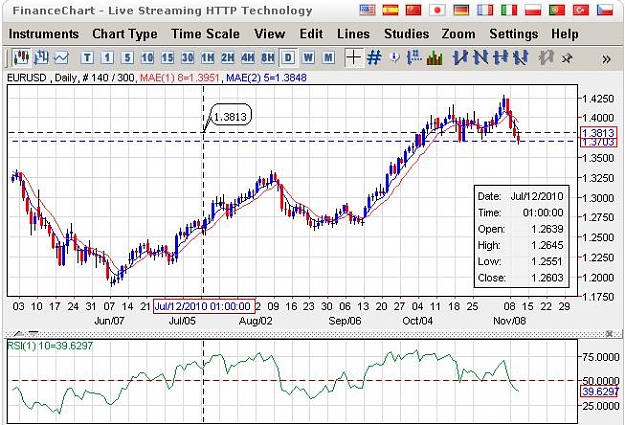
Task: Click the 1.3813 price axis label
Action: click(x=599, y=132)
